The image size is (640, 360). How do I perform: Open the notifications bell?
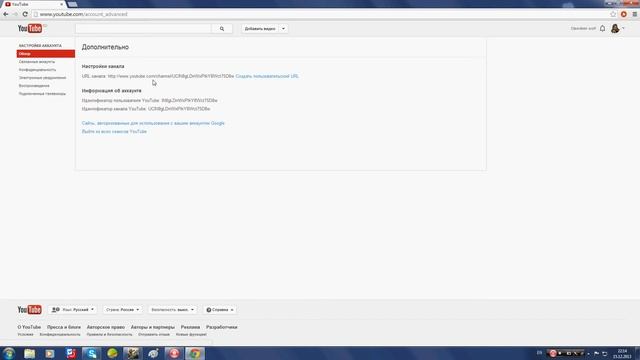tap(602, 28)
